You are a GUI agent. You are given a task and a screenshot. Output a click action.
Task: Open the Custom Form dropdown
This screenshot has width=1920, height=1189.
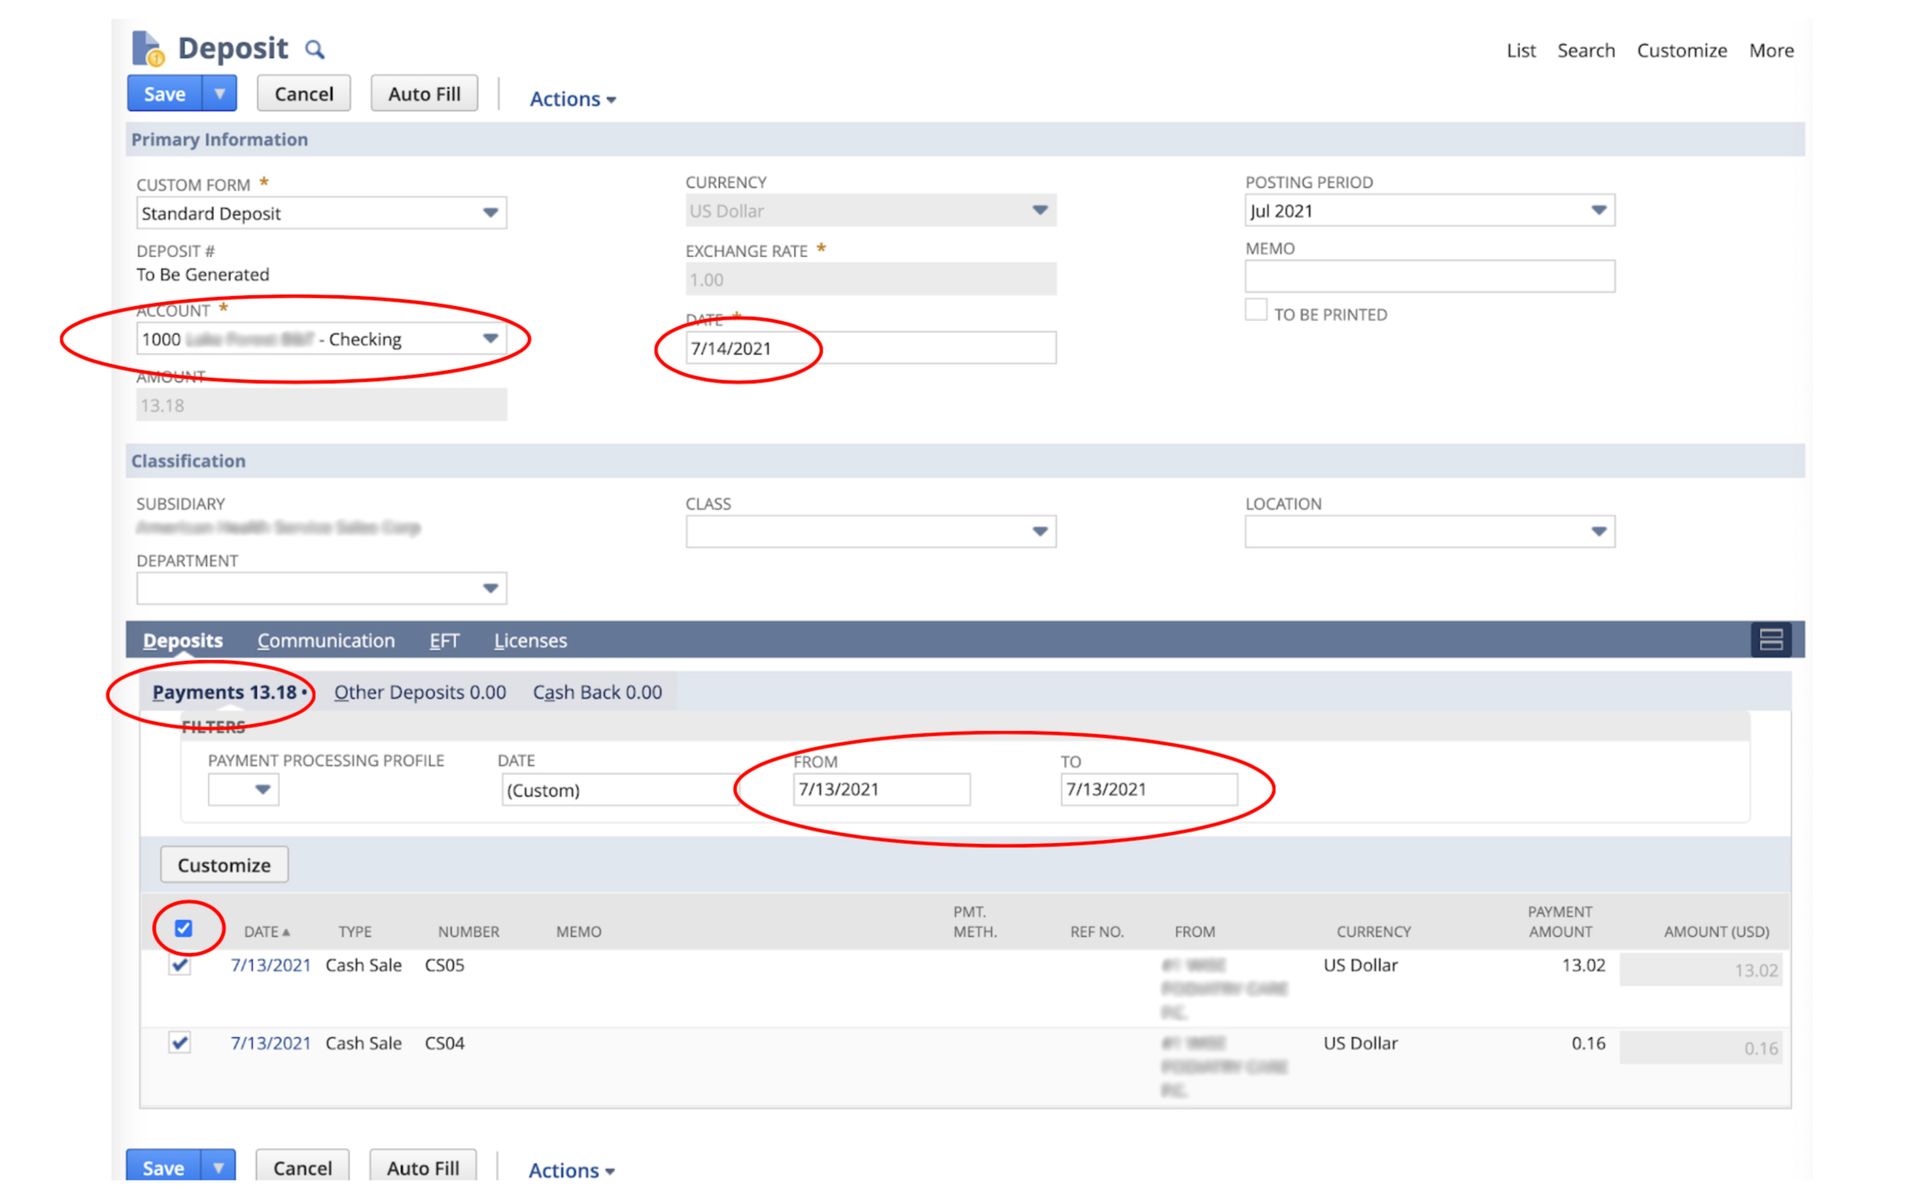pyautogui.click(x=491, y=212)
